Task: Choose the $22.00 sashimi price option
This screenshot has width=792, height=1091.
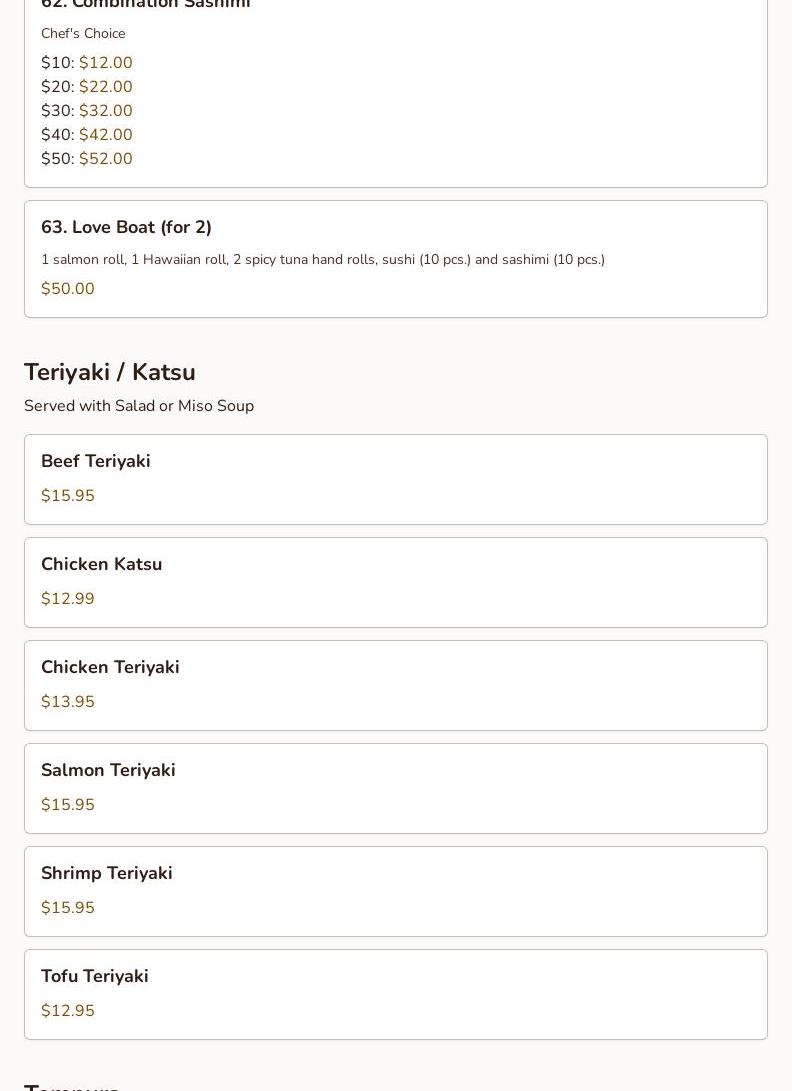Action: pyautogui.click(x=105, y=87)
